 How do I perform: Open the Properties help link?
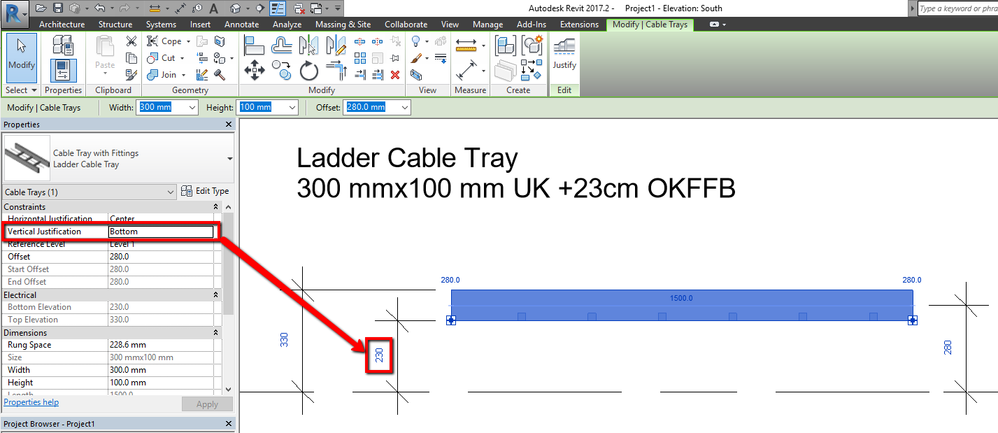31,402
